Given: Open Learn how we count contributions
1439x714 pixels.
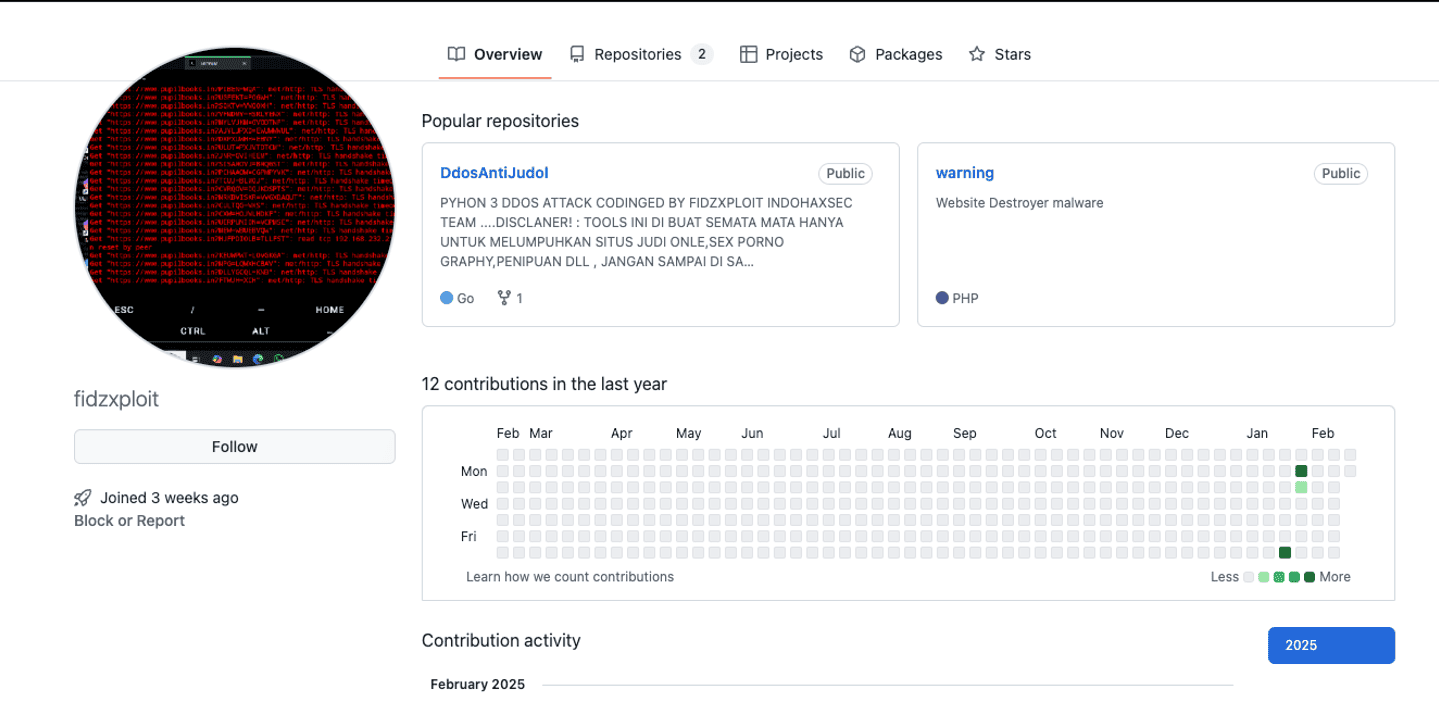Looking at the screenshot, I should (x=570, y=577).
